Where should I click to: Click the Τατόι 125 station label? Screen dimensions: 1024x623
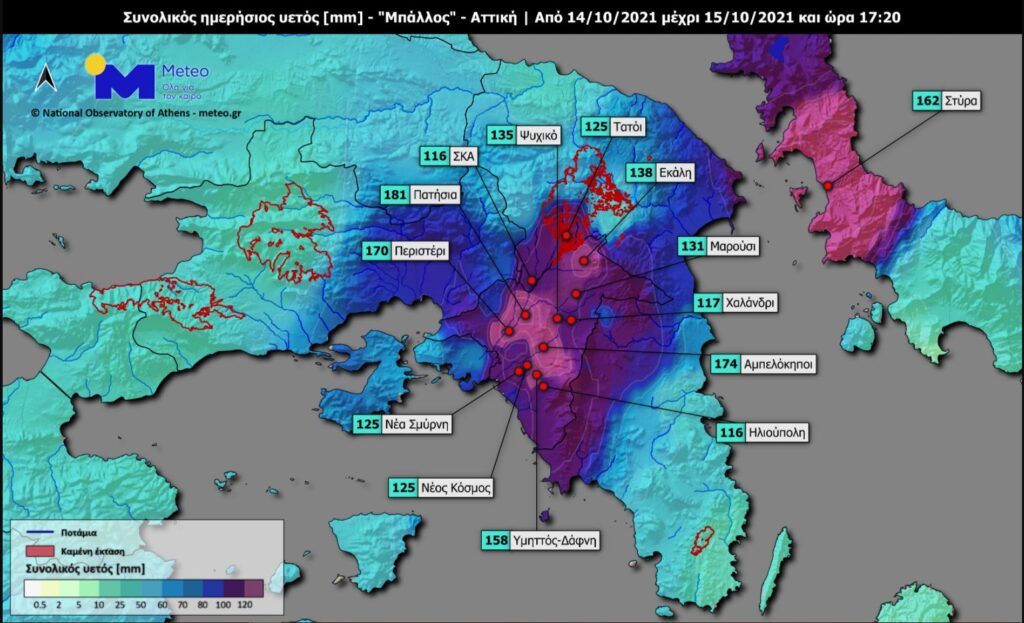point(614,127)
